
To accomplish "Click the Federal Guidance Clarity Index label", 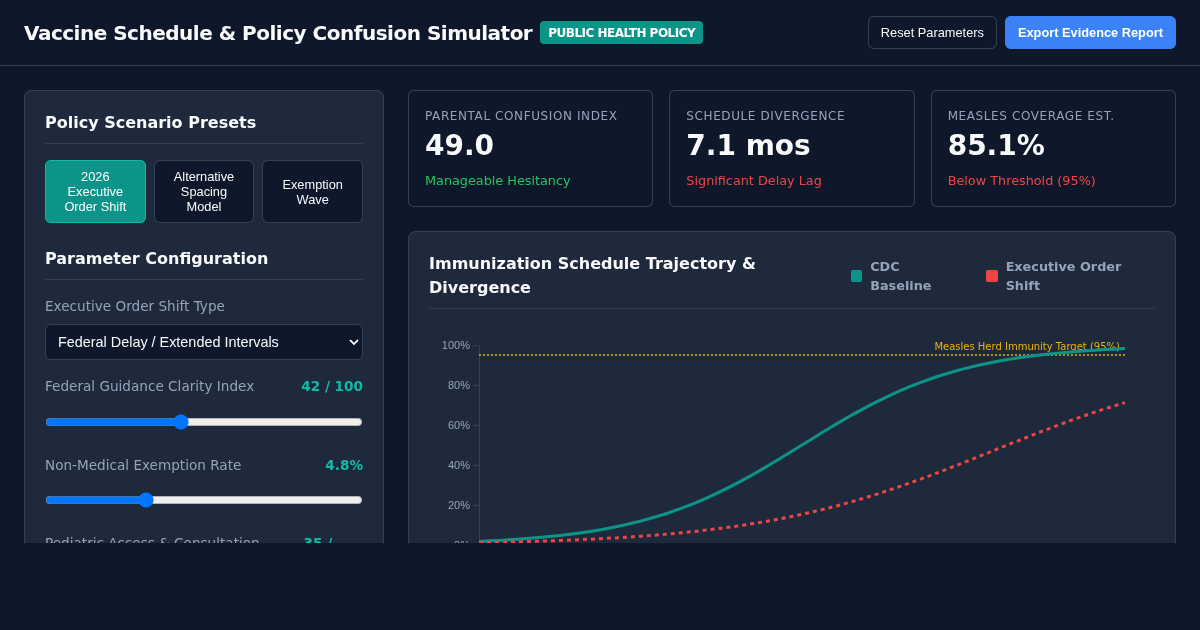I will pyautogui.click(x=149, y=386).
